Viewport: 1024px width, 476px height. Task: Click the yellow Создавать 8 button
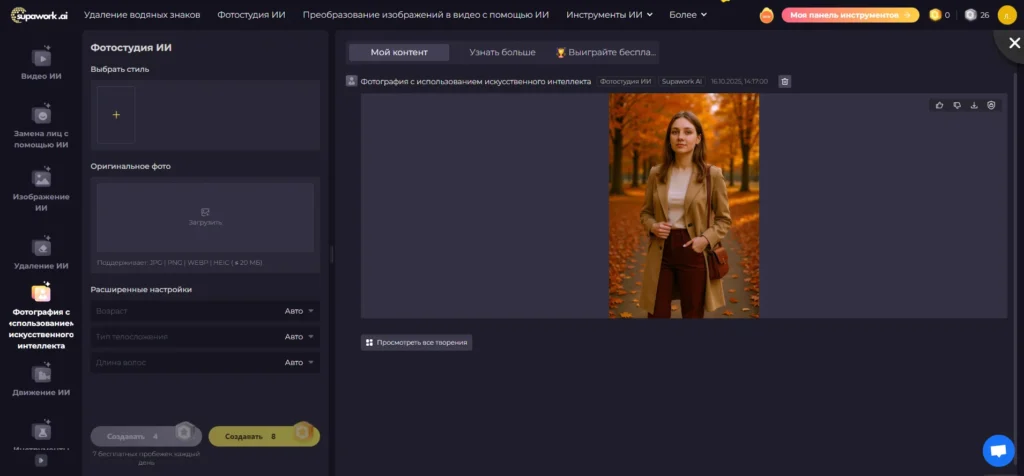coord(264,436)
